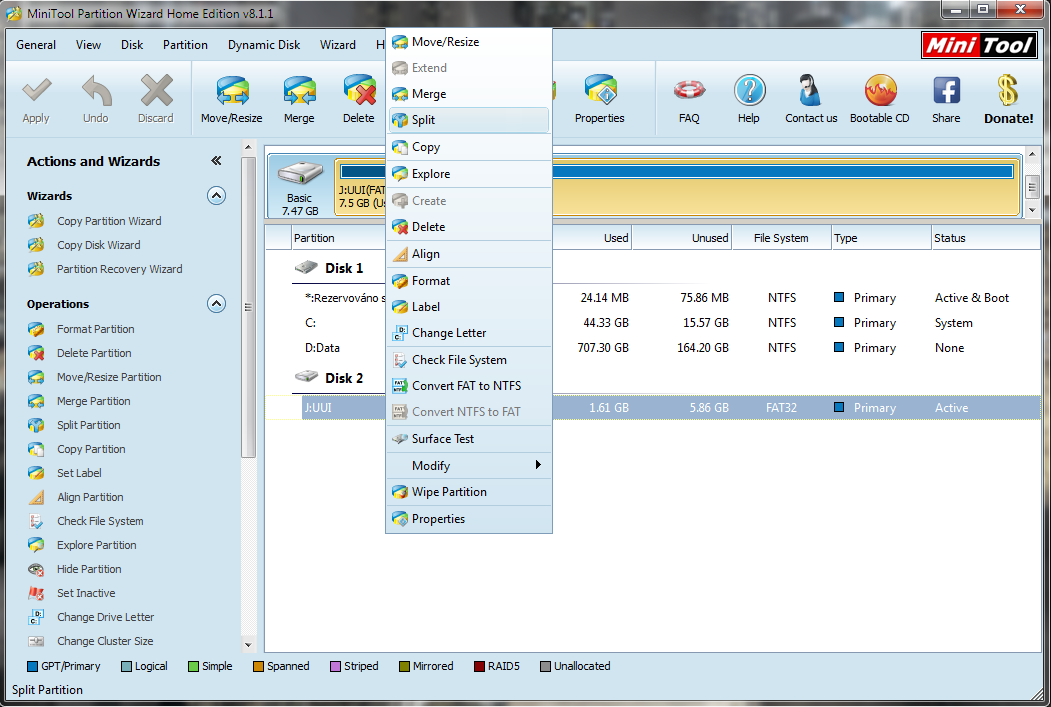Open the General menu
Viewport: 1051px width, 707px height.
(36, 45)
